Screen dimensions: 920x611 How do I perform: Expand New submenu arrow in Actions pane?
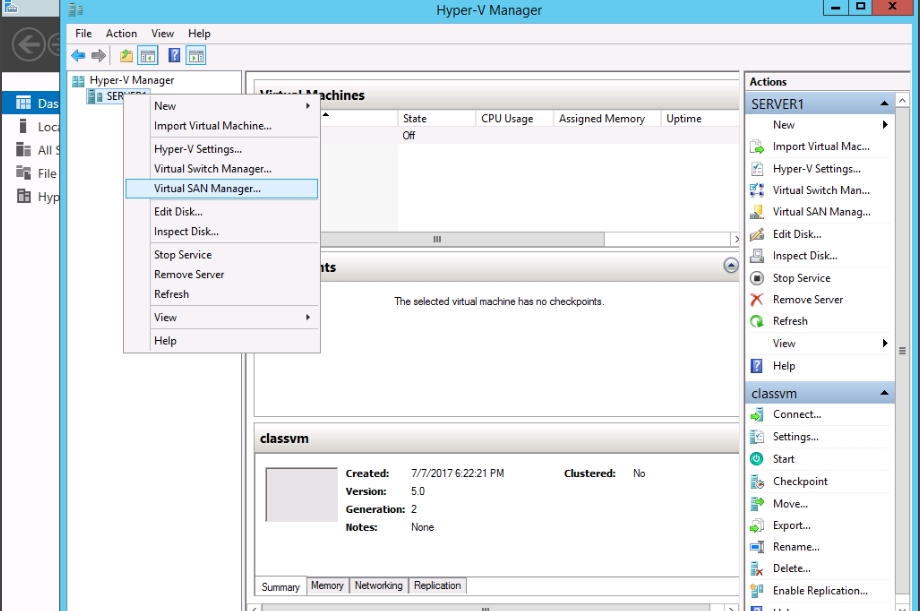click(885, 124)
